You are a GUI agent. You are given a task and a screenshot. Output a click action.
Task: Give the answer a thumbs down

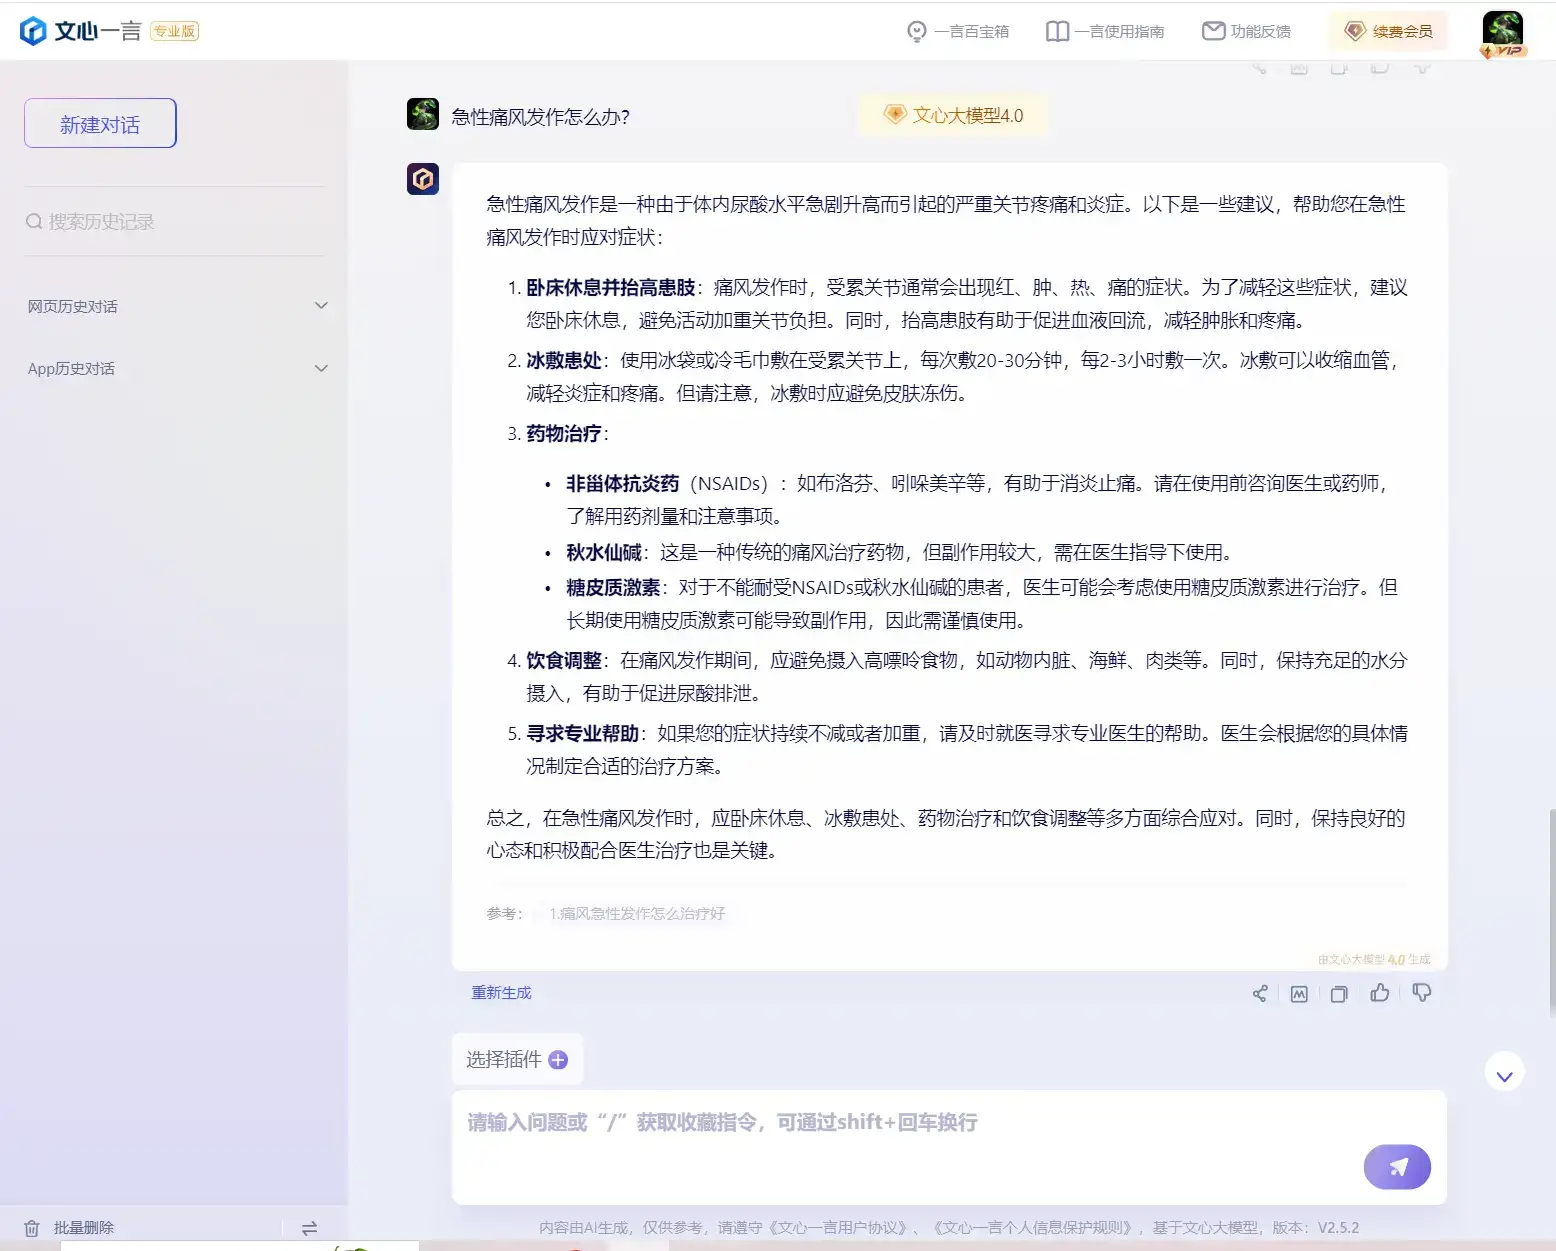click(x=1422, y=992)
